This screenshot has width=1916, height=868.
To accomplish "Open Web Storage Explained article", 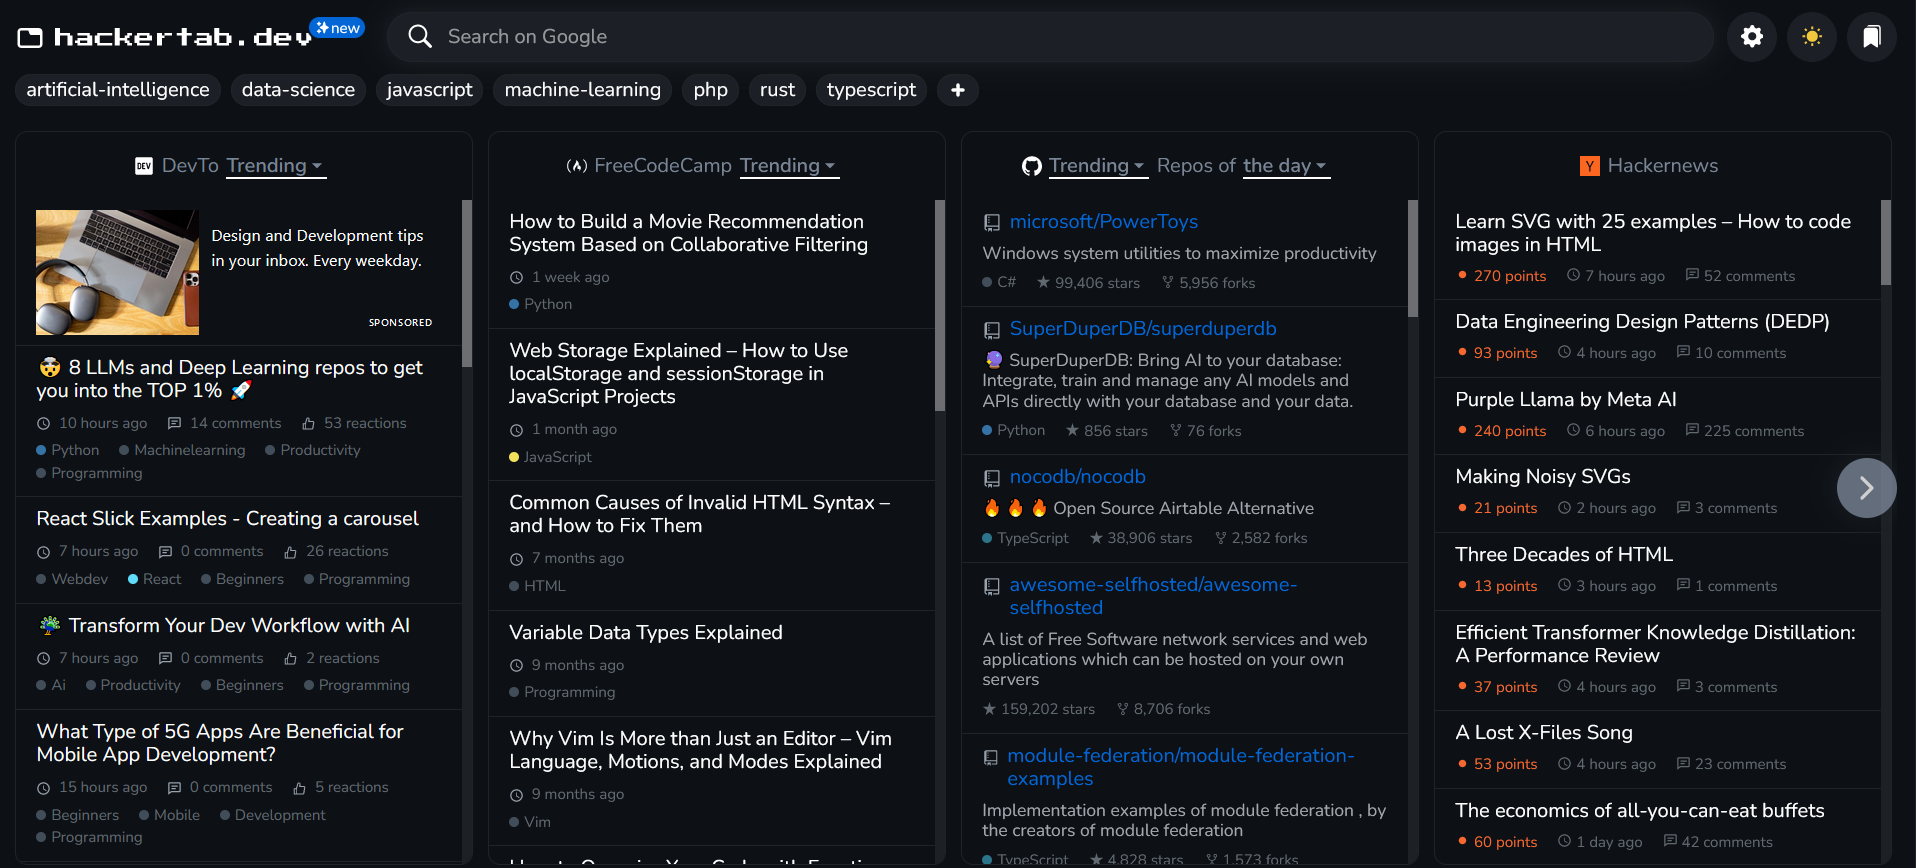I will pyautogui.click(x=678, y=373).
